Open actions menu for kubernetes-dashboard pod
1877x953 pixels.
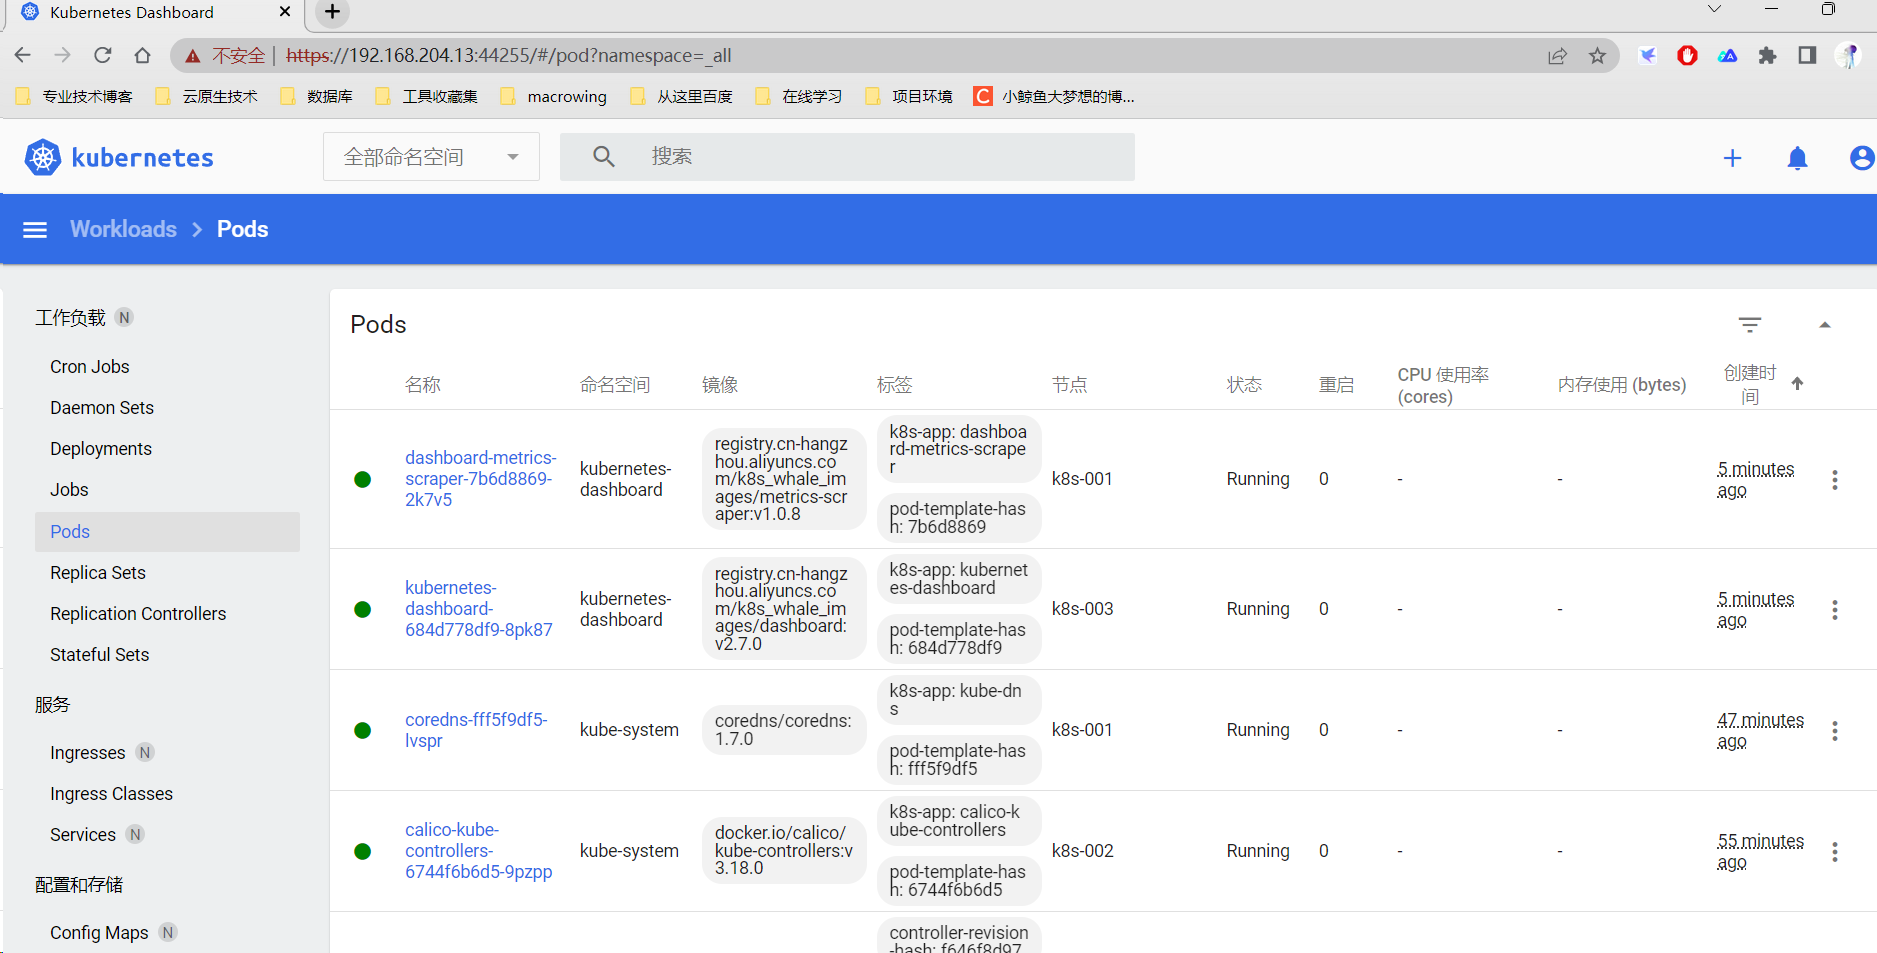1834,610
